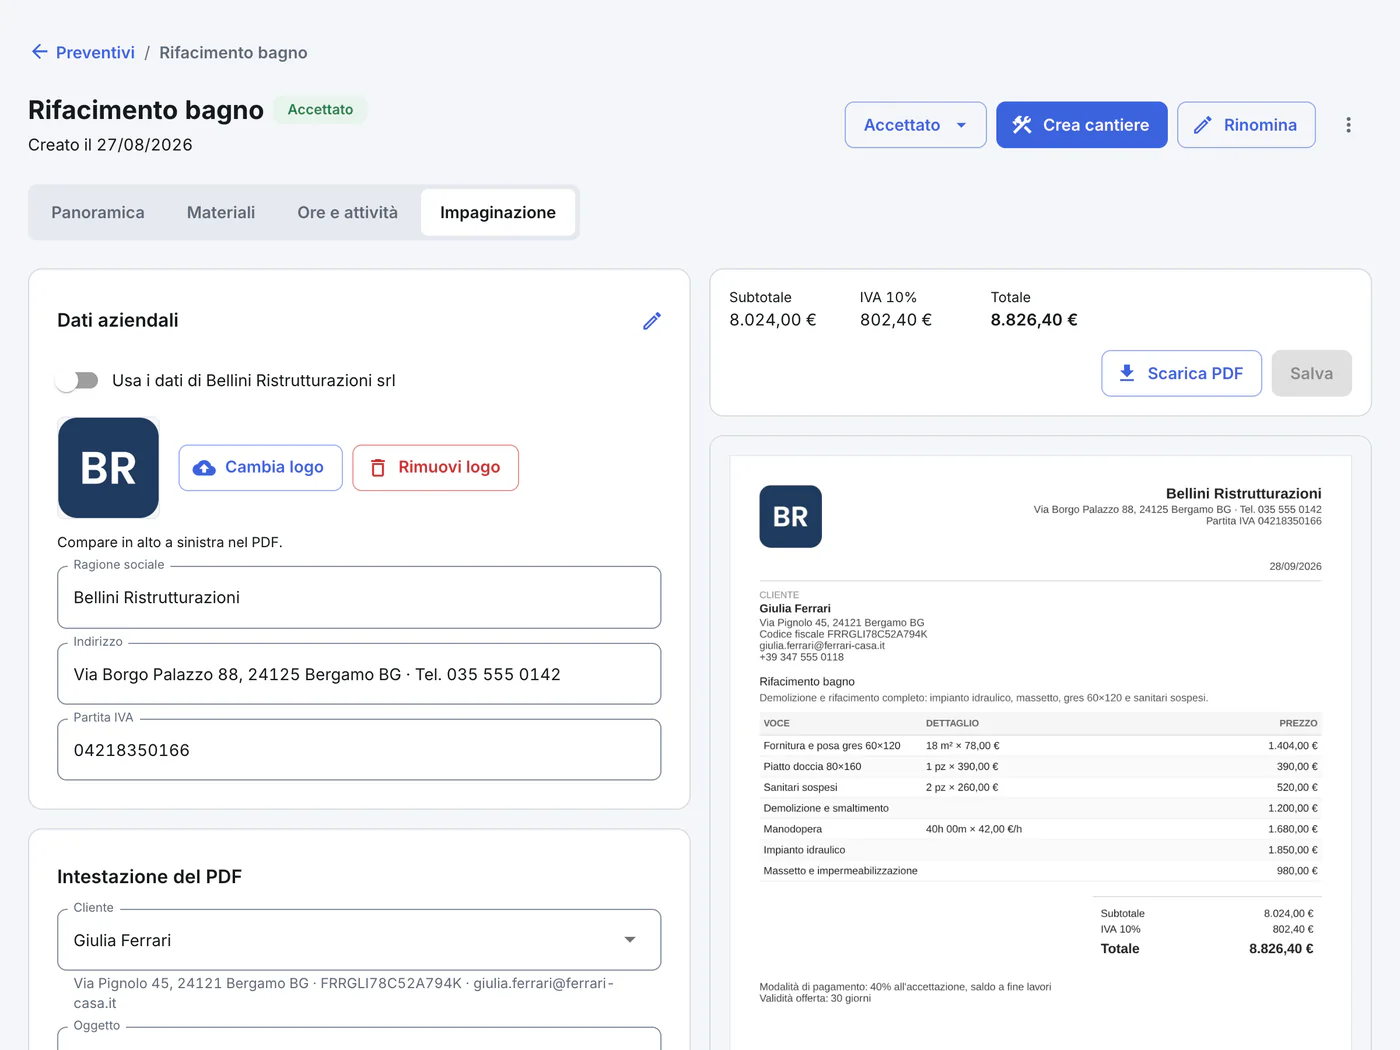Click the Cambia logo button

point(260,467)
